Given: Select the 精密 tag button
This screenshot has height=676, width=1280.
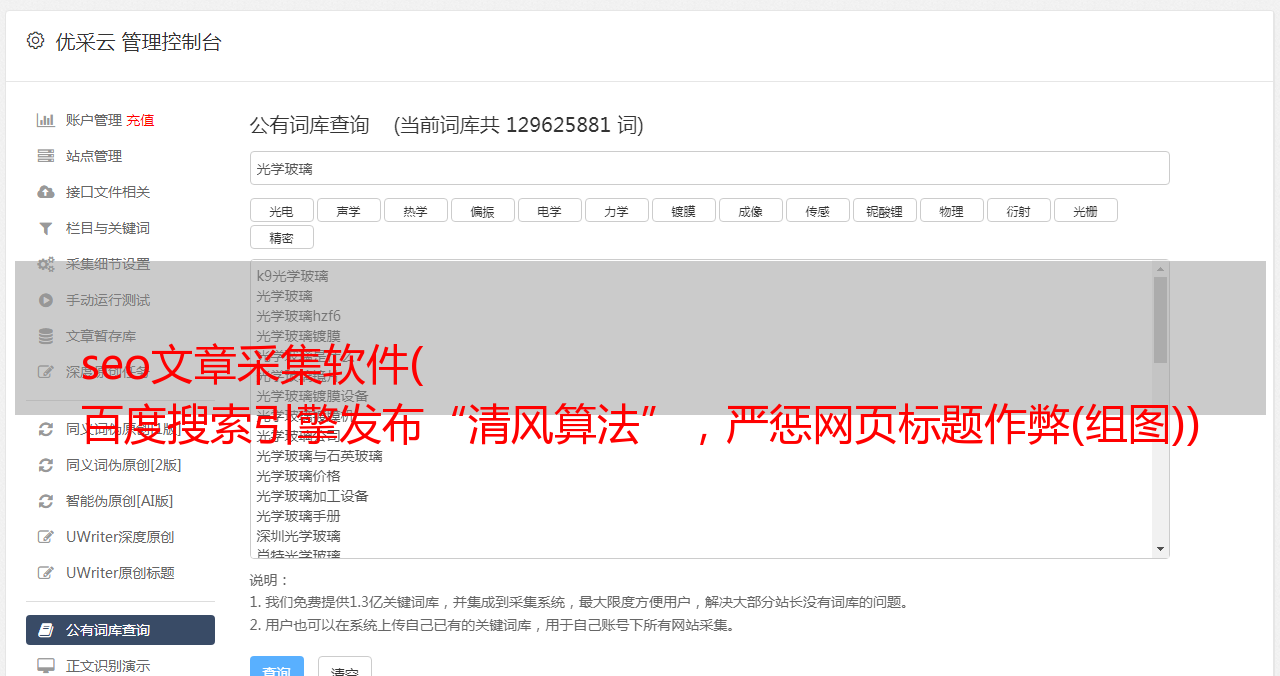Looking at the screenshot, I should point(281,237).
